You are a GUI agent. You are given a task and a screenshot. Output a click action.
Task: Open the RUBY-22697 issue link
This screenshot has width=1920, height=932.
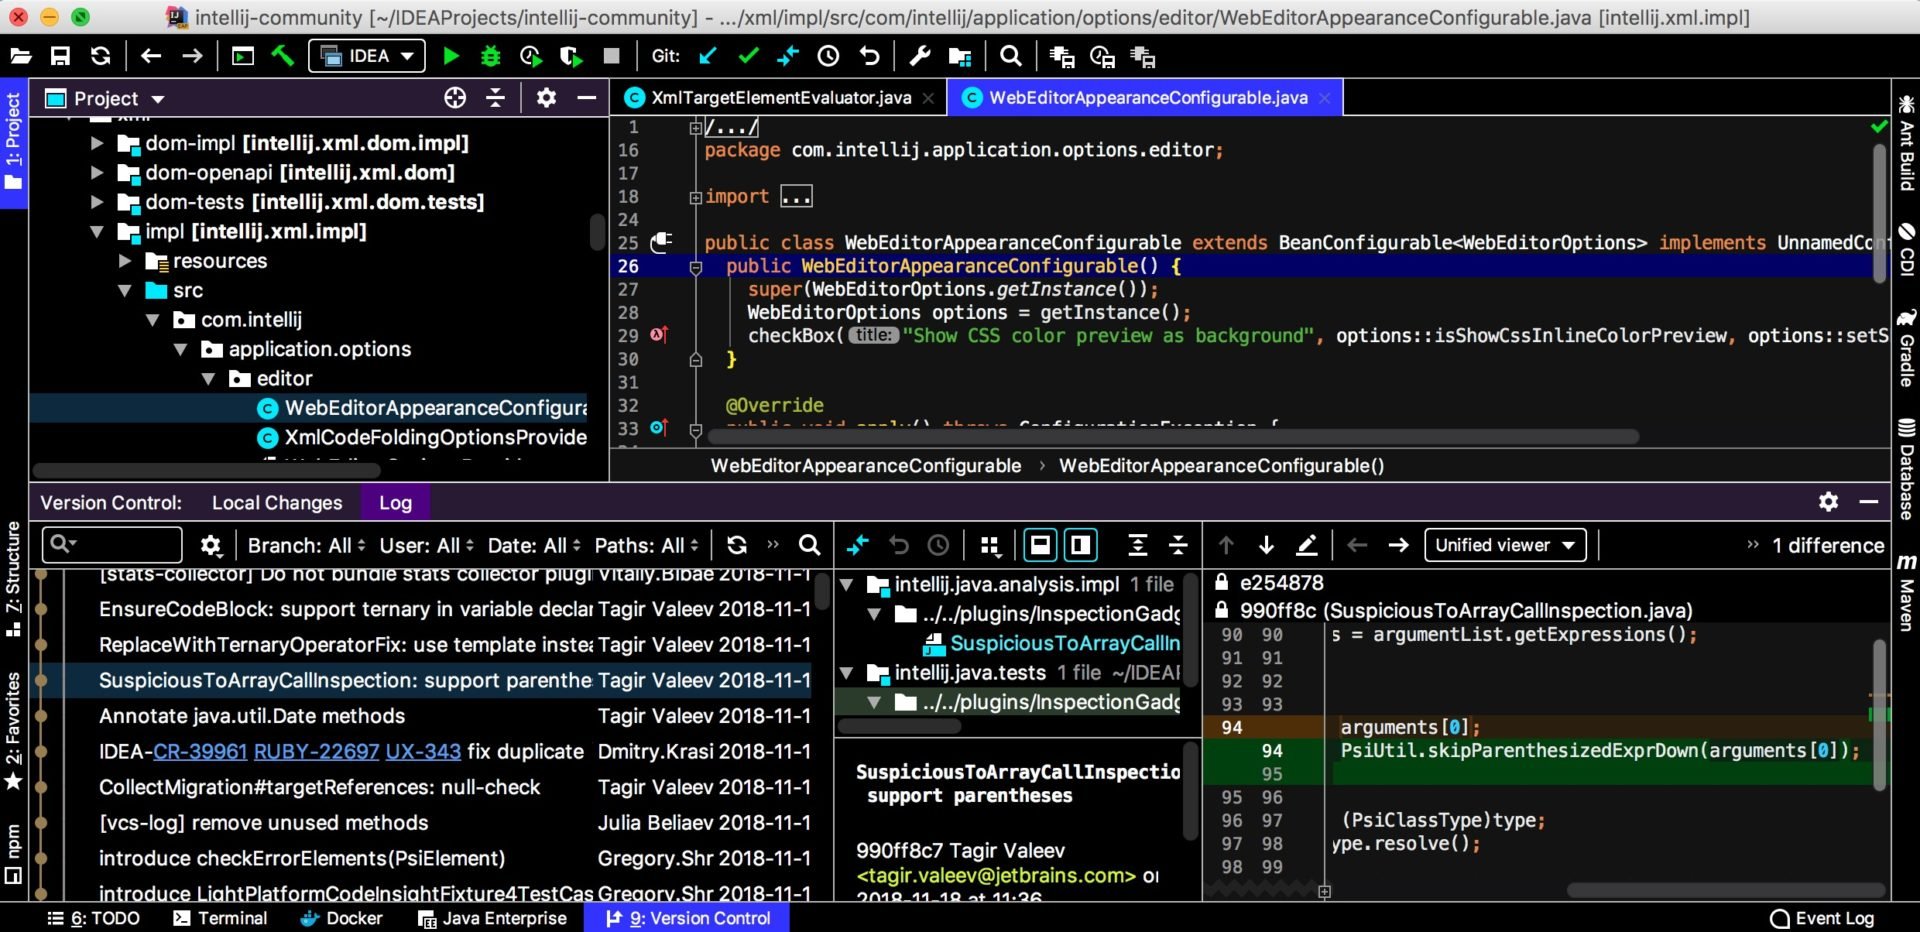316,752
